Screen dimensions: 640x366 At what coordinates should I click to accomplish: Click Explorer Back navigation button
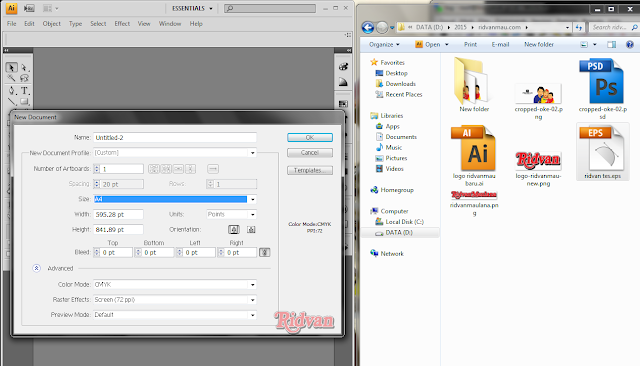(368, 27)
